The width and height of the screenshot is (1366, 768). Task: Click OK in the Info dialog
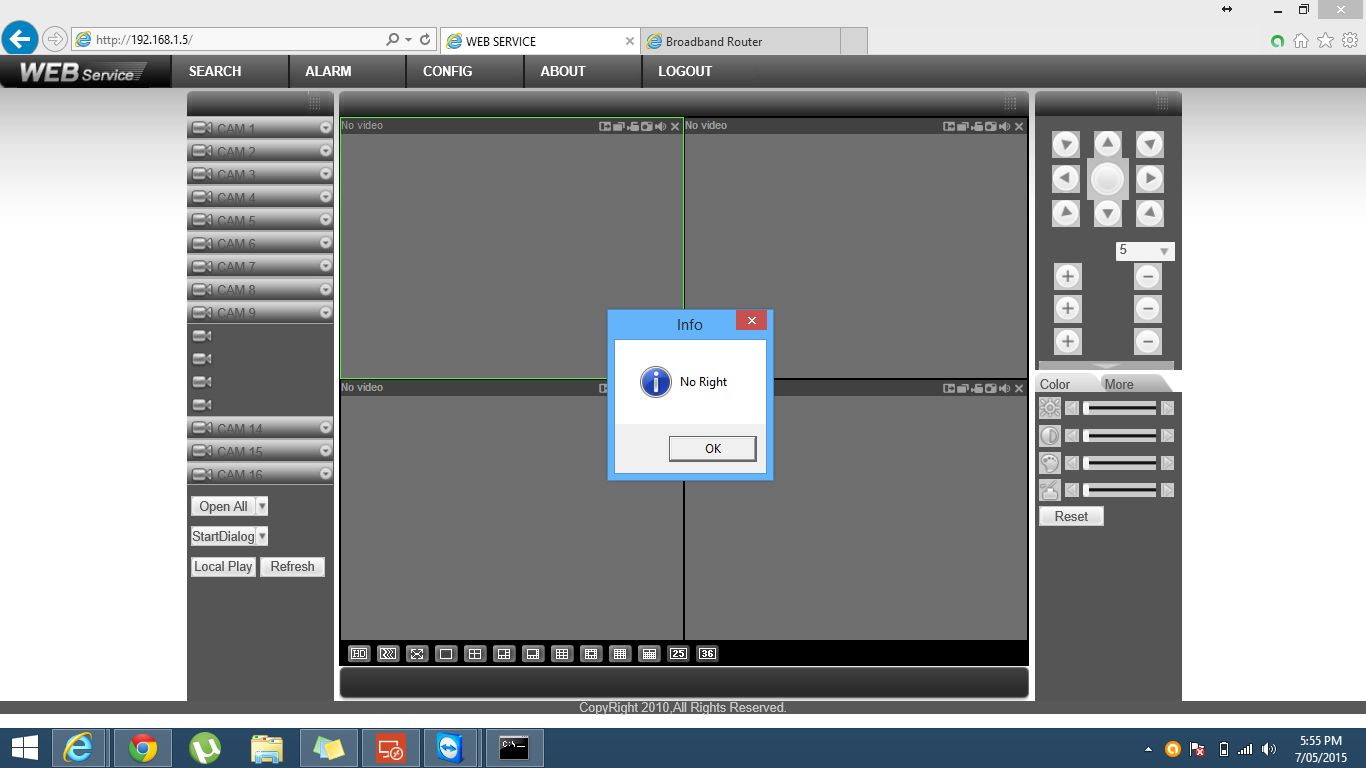712,449
